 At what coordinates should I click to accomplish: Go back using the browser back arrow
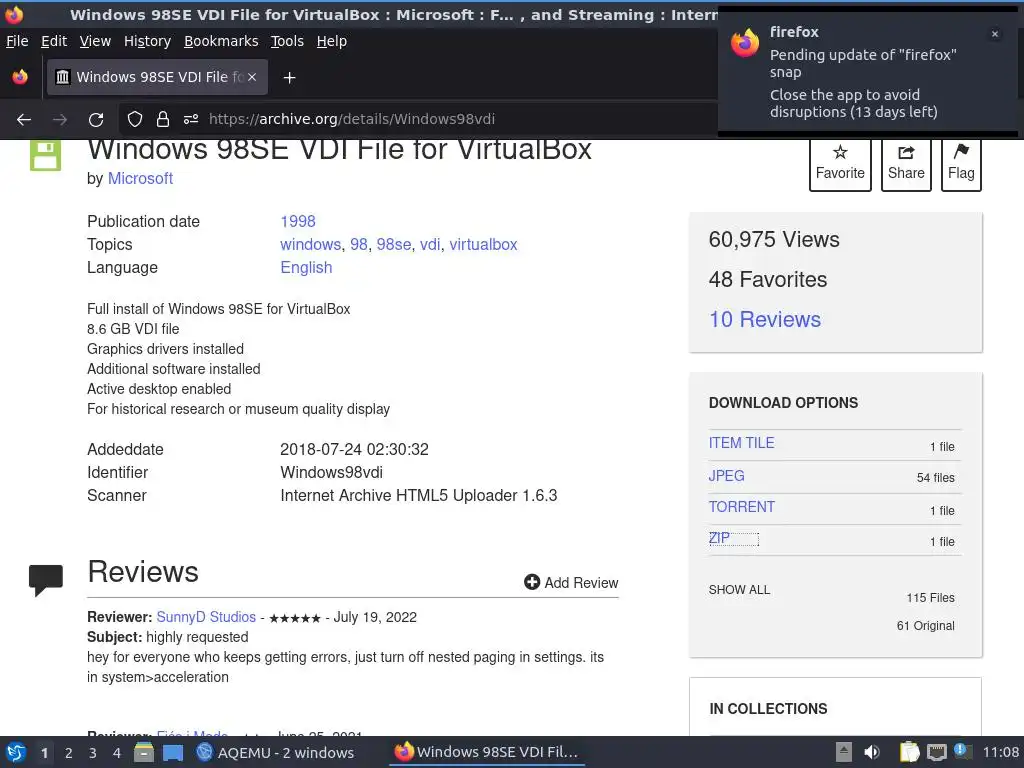[24, 120]
